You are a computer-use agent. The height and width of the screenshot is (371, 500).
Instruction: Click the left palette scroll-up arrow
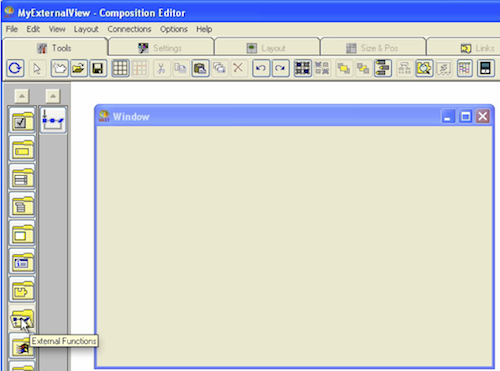tap(22, 96)
